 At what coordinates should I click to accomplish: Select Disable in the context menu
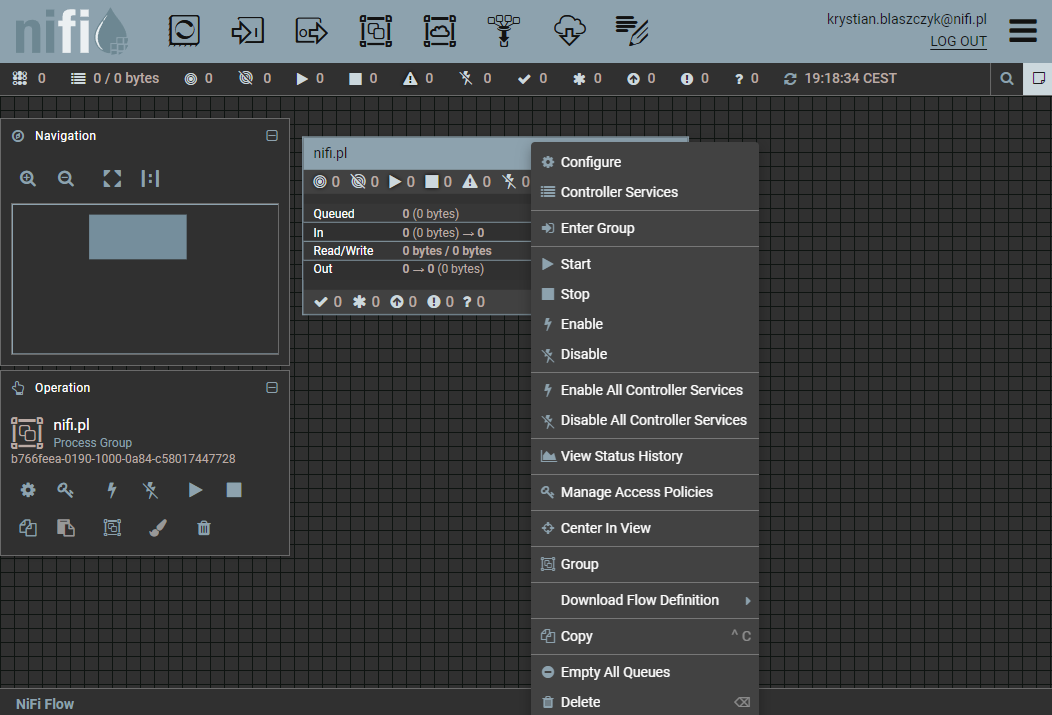(x=645, y=354)
